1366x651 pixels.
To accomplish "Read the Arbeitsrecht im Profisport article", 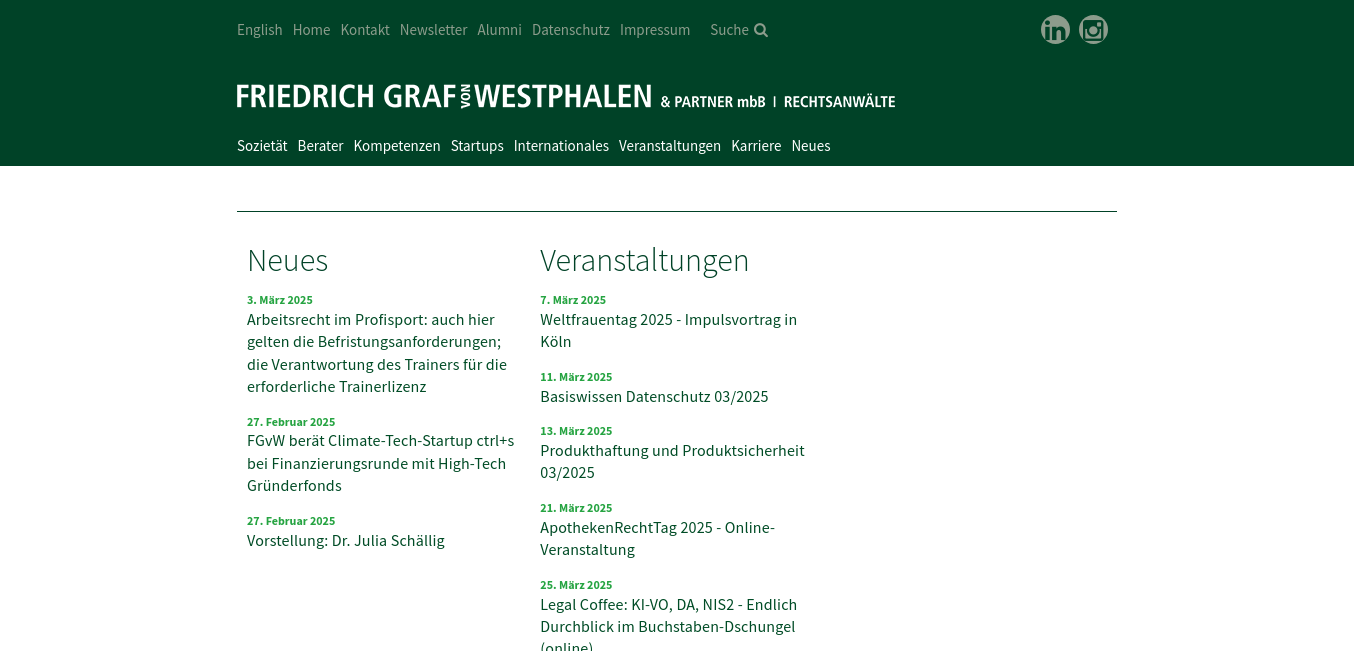I will pos(379,353).
